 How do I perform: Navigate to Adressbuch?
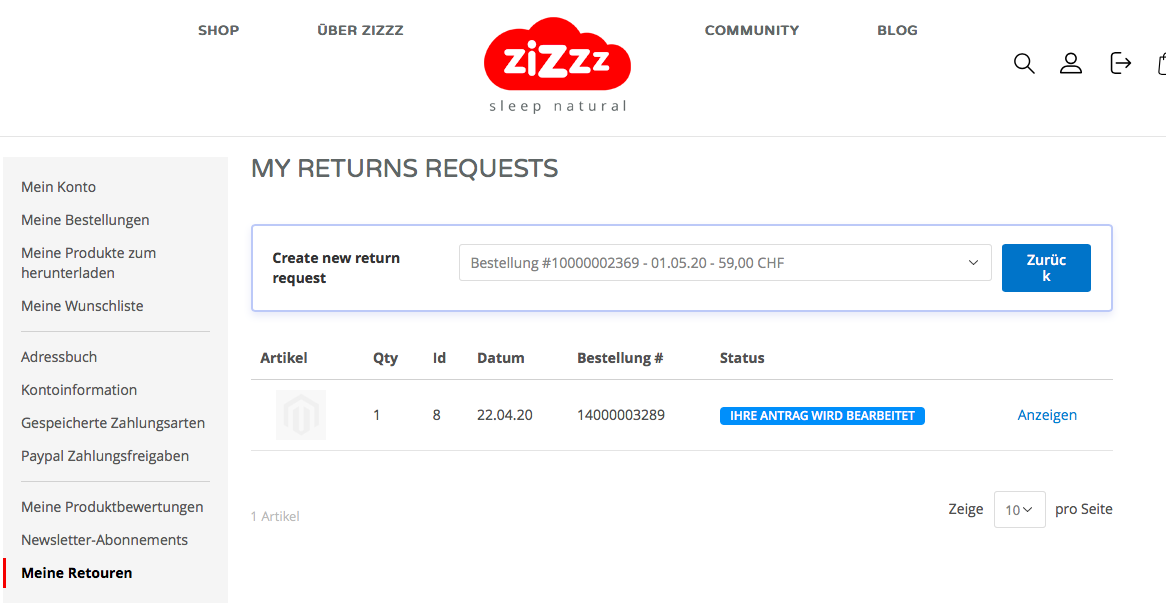click(x=59, y=357)
